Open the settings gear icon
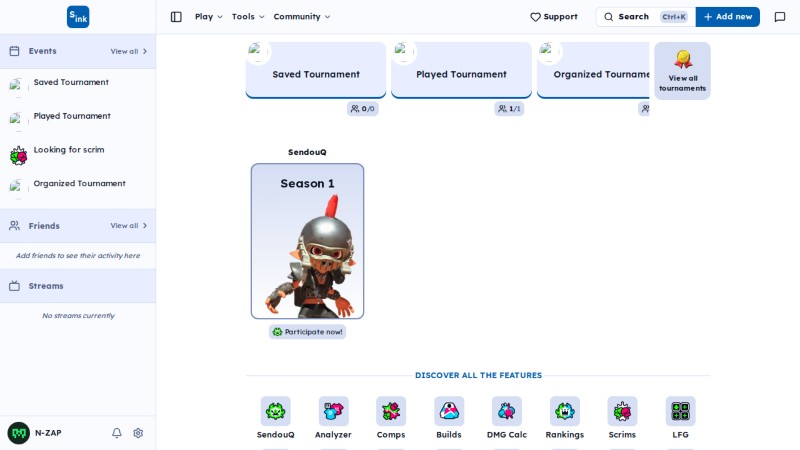Screen dimensions: 800x450 (x=138, y=433)
